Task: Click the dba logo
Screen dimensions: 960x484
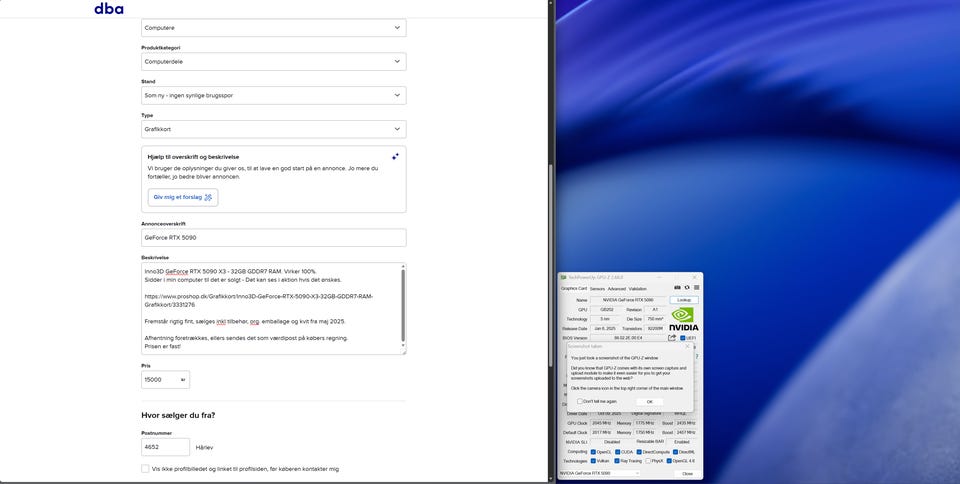Action: click(108, 9)
